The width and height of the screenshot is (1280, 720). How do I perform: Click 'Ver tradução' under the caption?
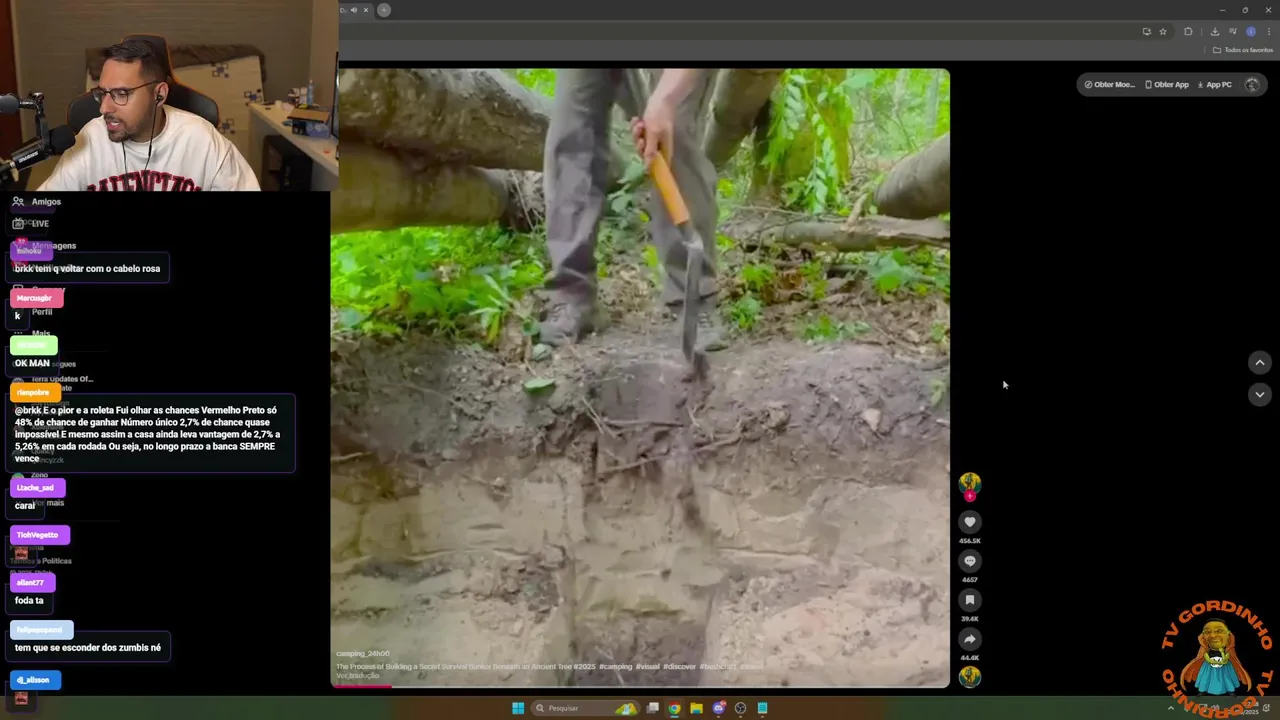coord(357,676)
